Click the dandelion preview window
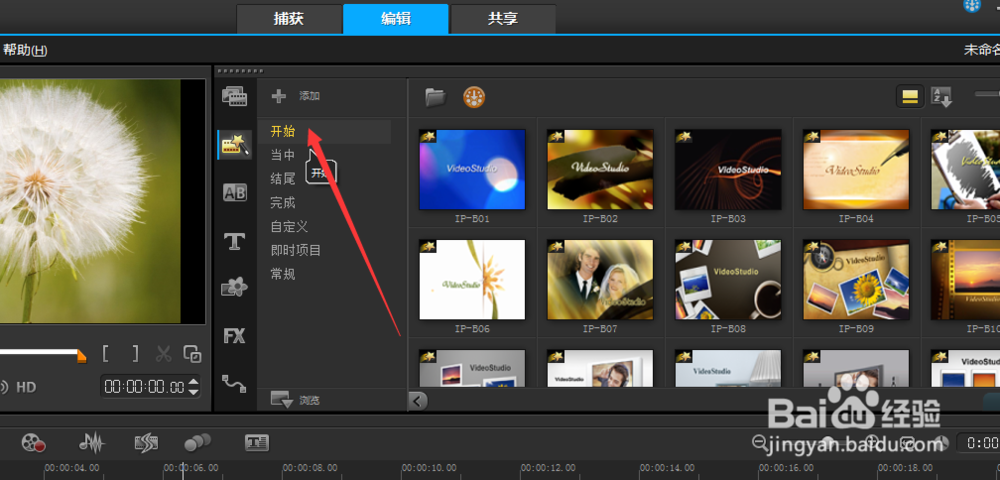Image resolution: width=1000 pixels, height=480 pixels. tap(102, 201)
